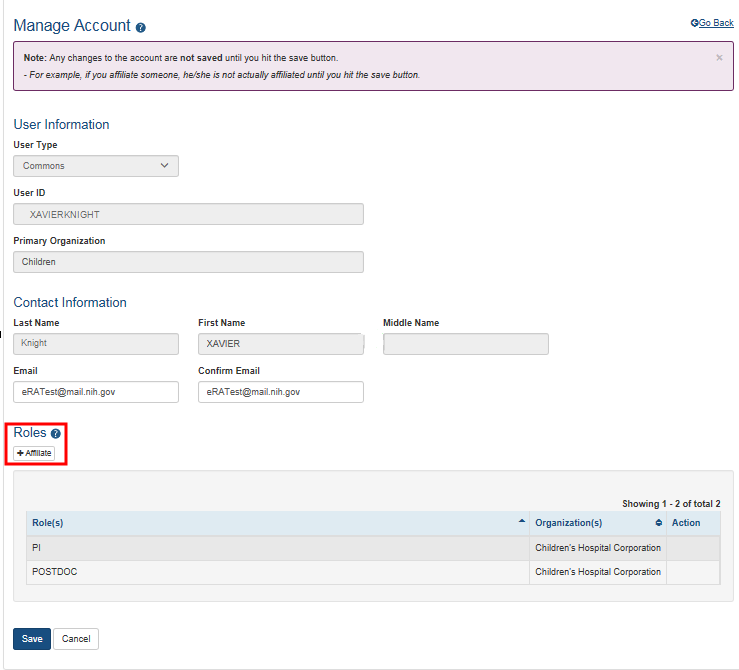Focus the Email input field

tap(96, 392)
